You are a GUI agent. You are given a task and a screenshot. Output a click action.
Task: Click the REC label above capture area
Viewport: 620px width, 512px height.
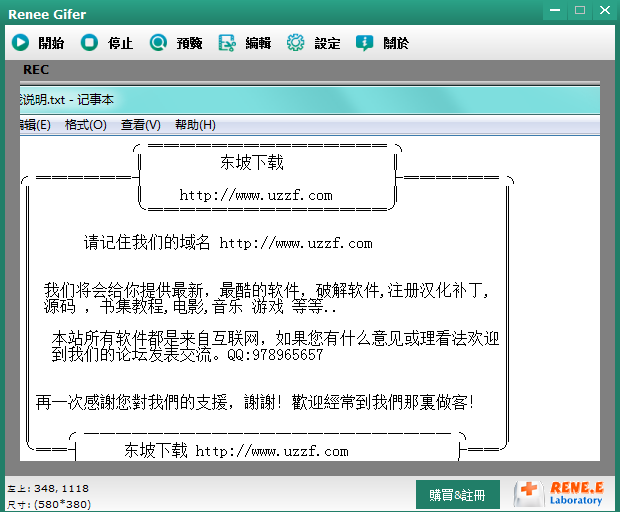point(36,70)
